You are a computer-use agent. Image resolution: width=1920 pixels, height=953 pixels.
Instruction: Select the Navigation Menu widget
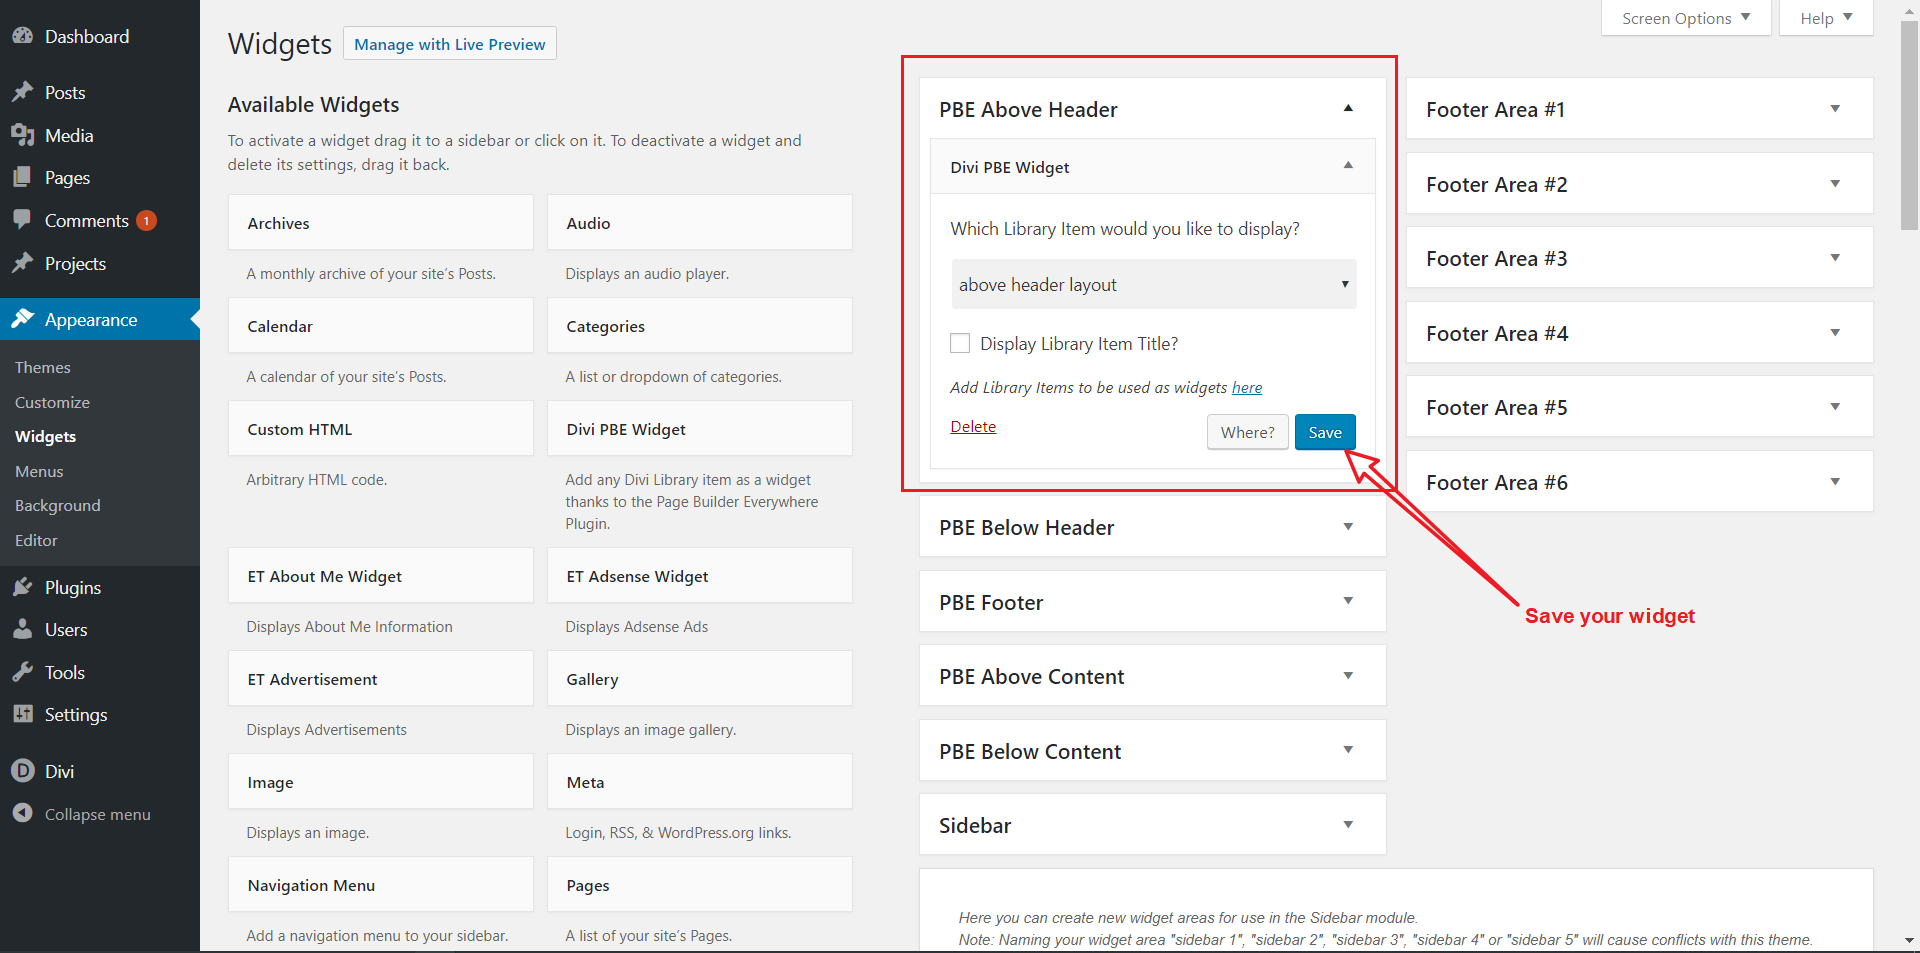coord(381,885)
